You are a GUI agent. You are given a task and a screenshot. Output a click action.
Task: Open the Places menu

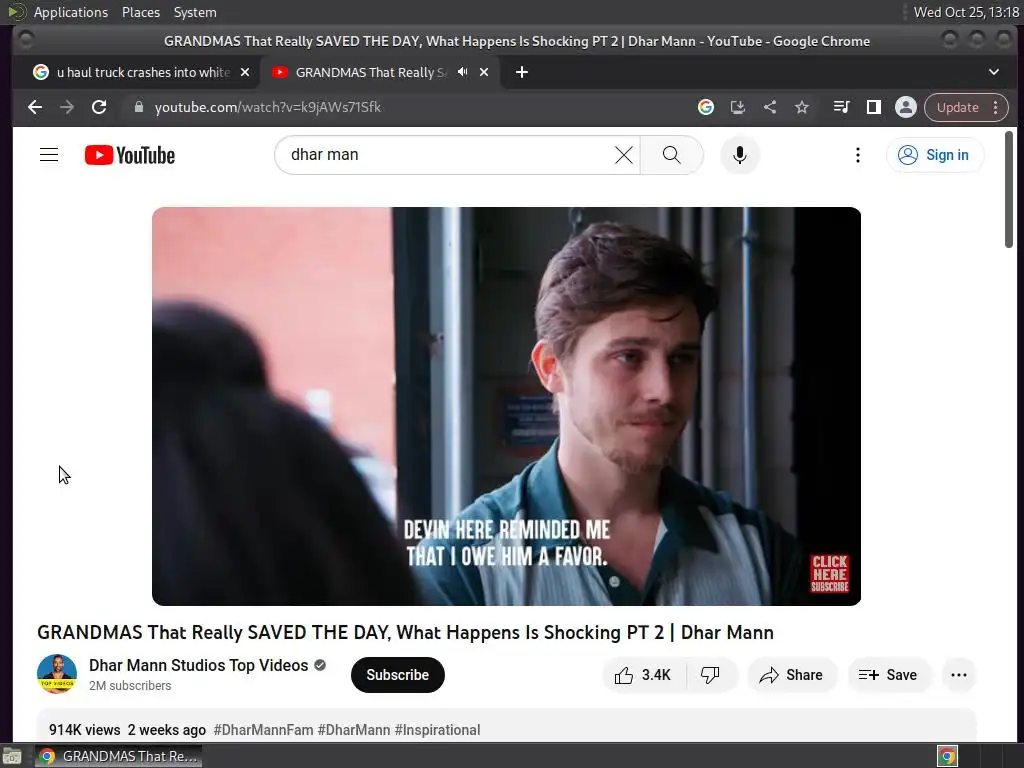[x=140, y=12]
